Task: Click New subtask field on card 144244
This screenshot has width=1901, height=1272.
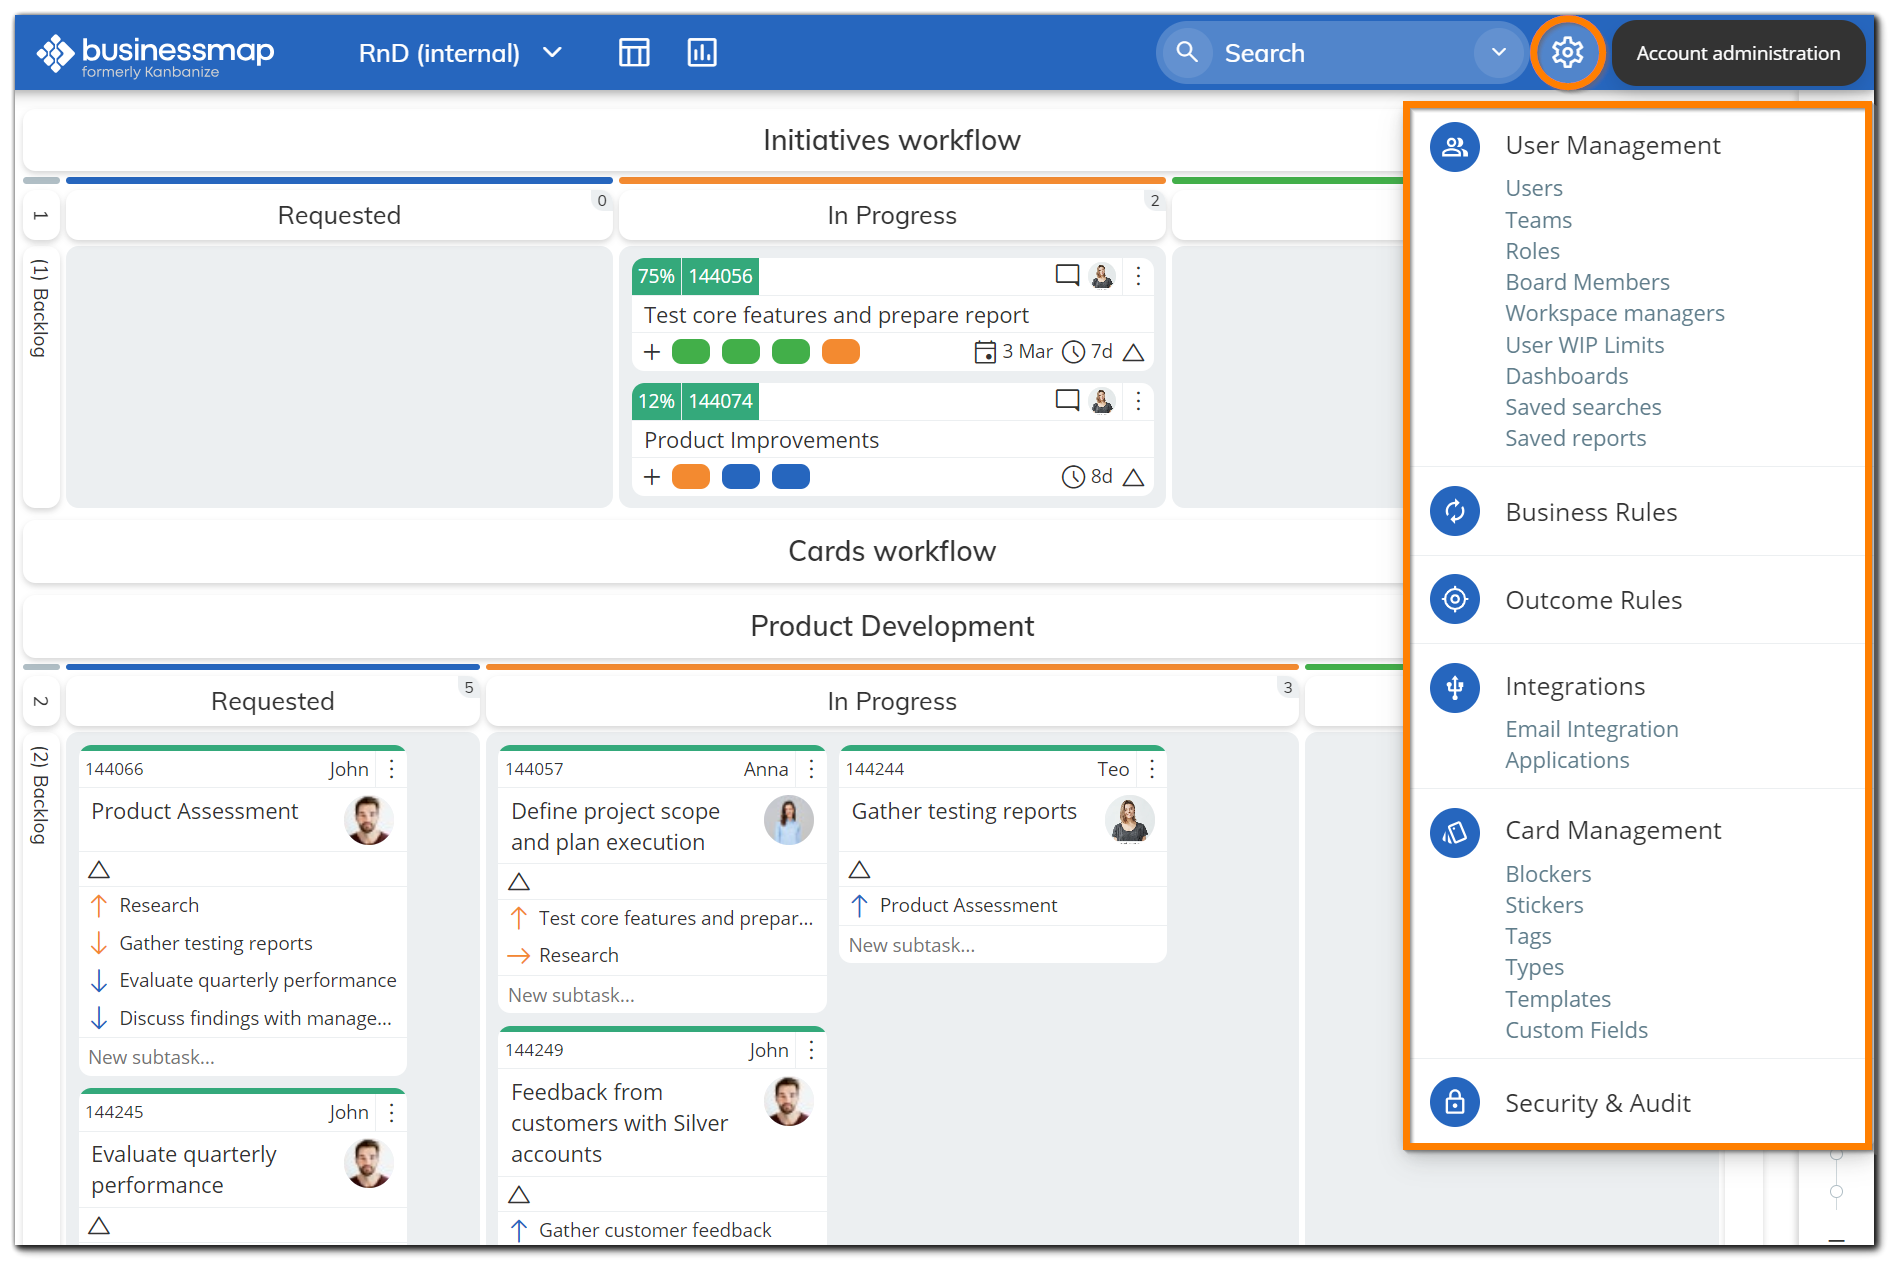Action: point(1002,945)
